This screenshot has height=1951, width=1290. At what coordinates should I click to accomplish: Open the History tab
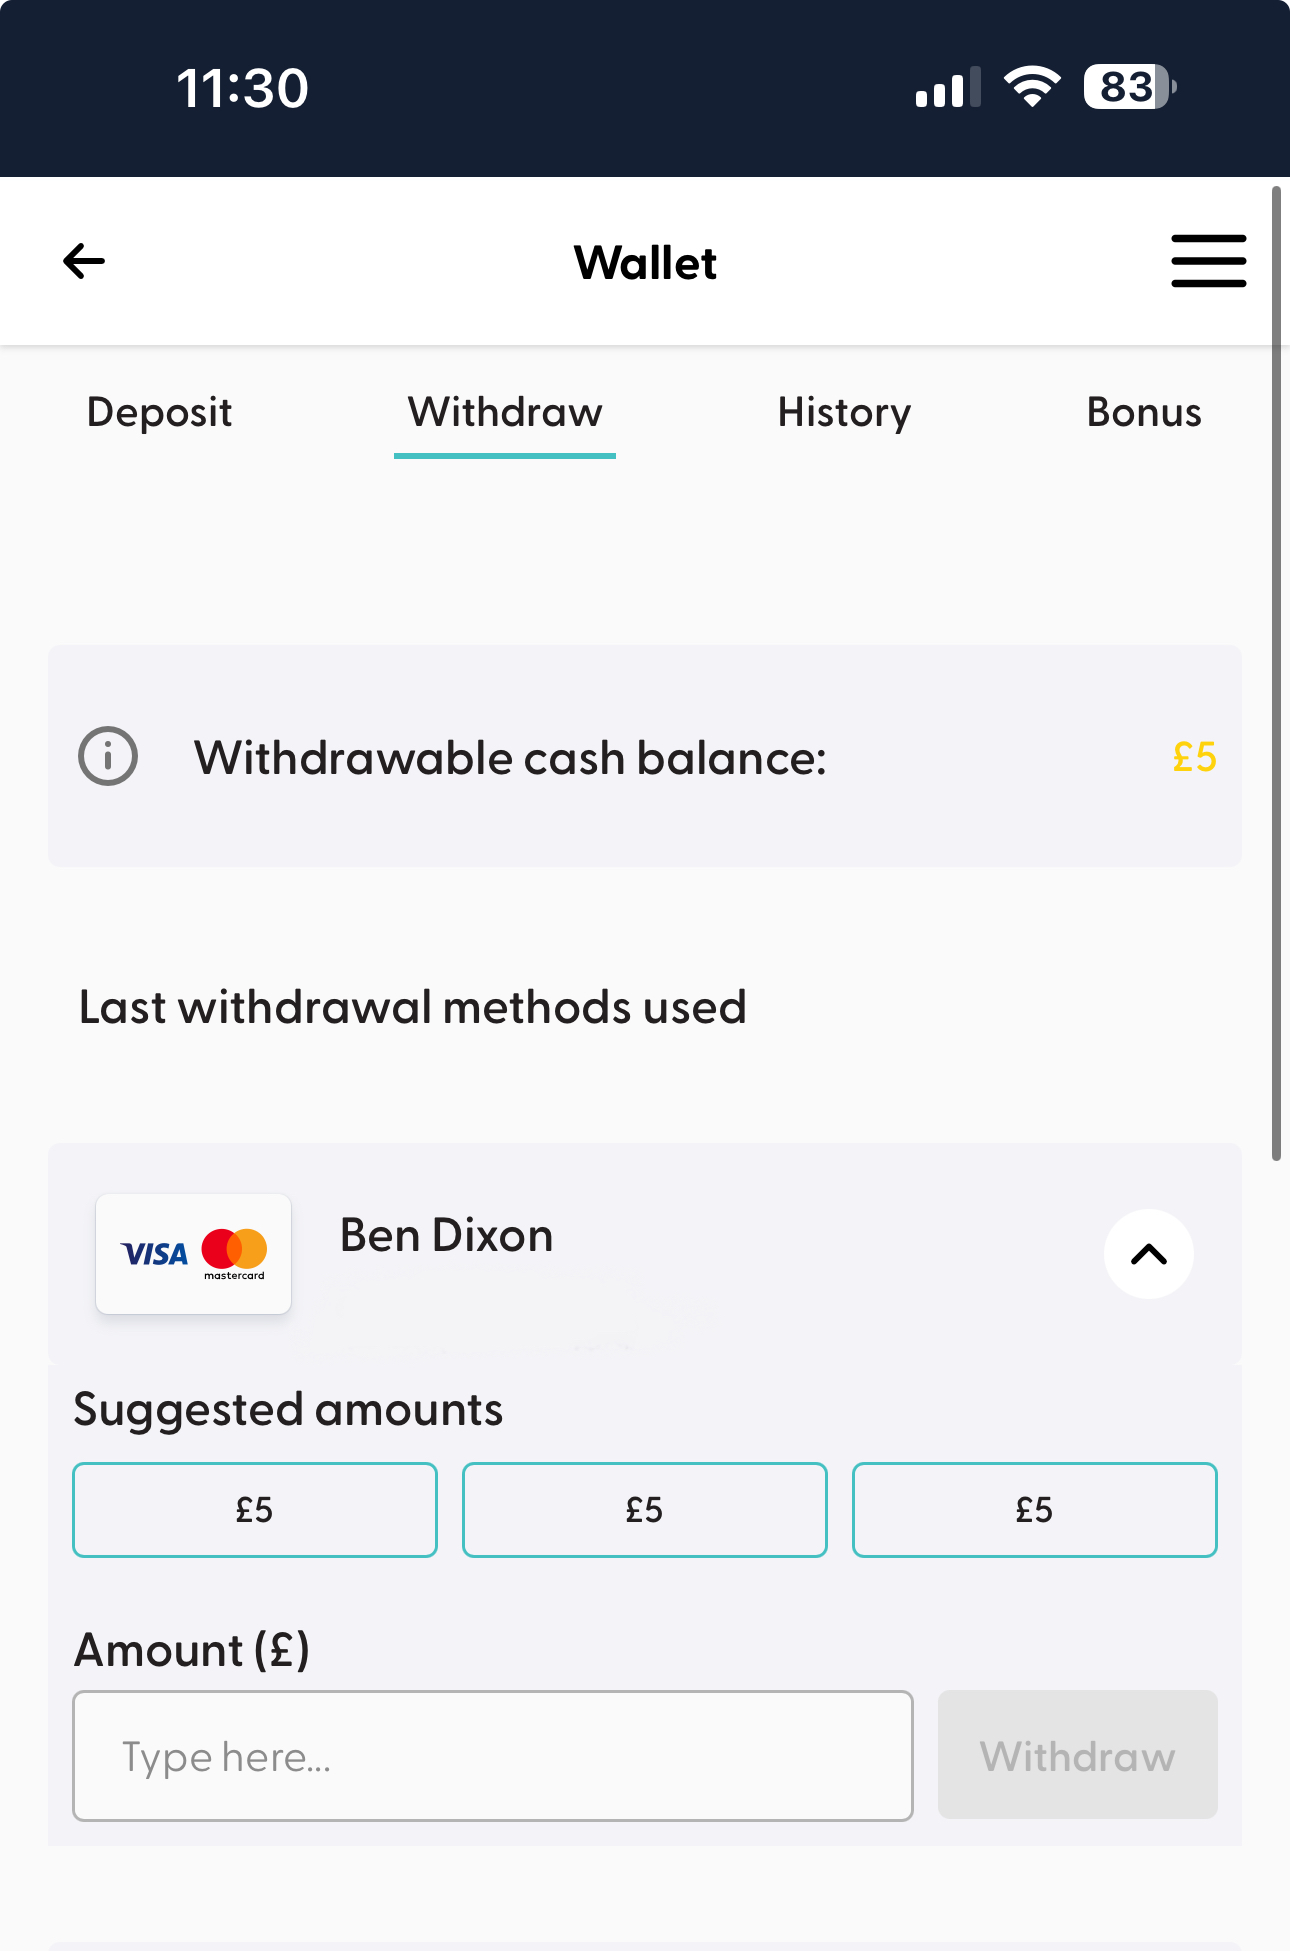coord(843,412)
